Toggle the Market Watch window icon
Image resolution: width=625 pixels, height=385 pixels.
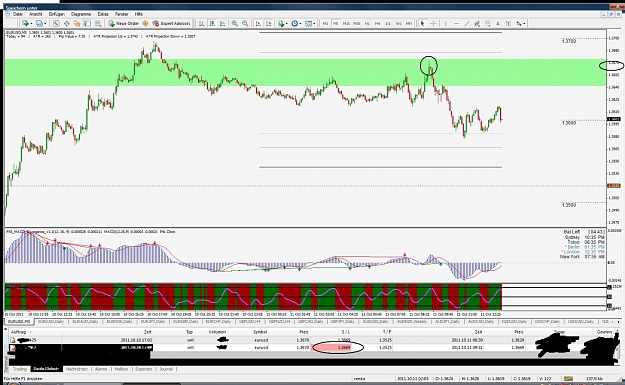[x=56, y=24]
